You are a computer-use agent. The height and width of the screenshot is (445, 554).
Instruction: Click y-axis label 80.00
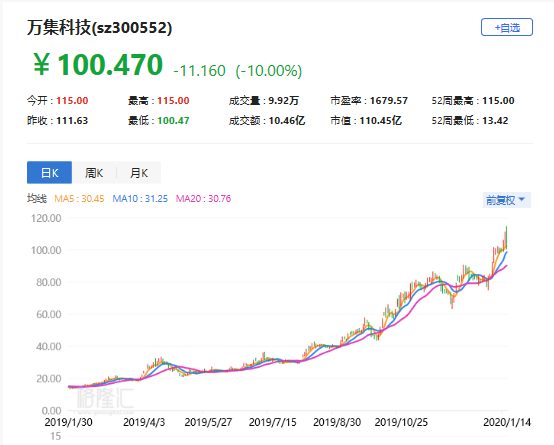pos(48,282)
